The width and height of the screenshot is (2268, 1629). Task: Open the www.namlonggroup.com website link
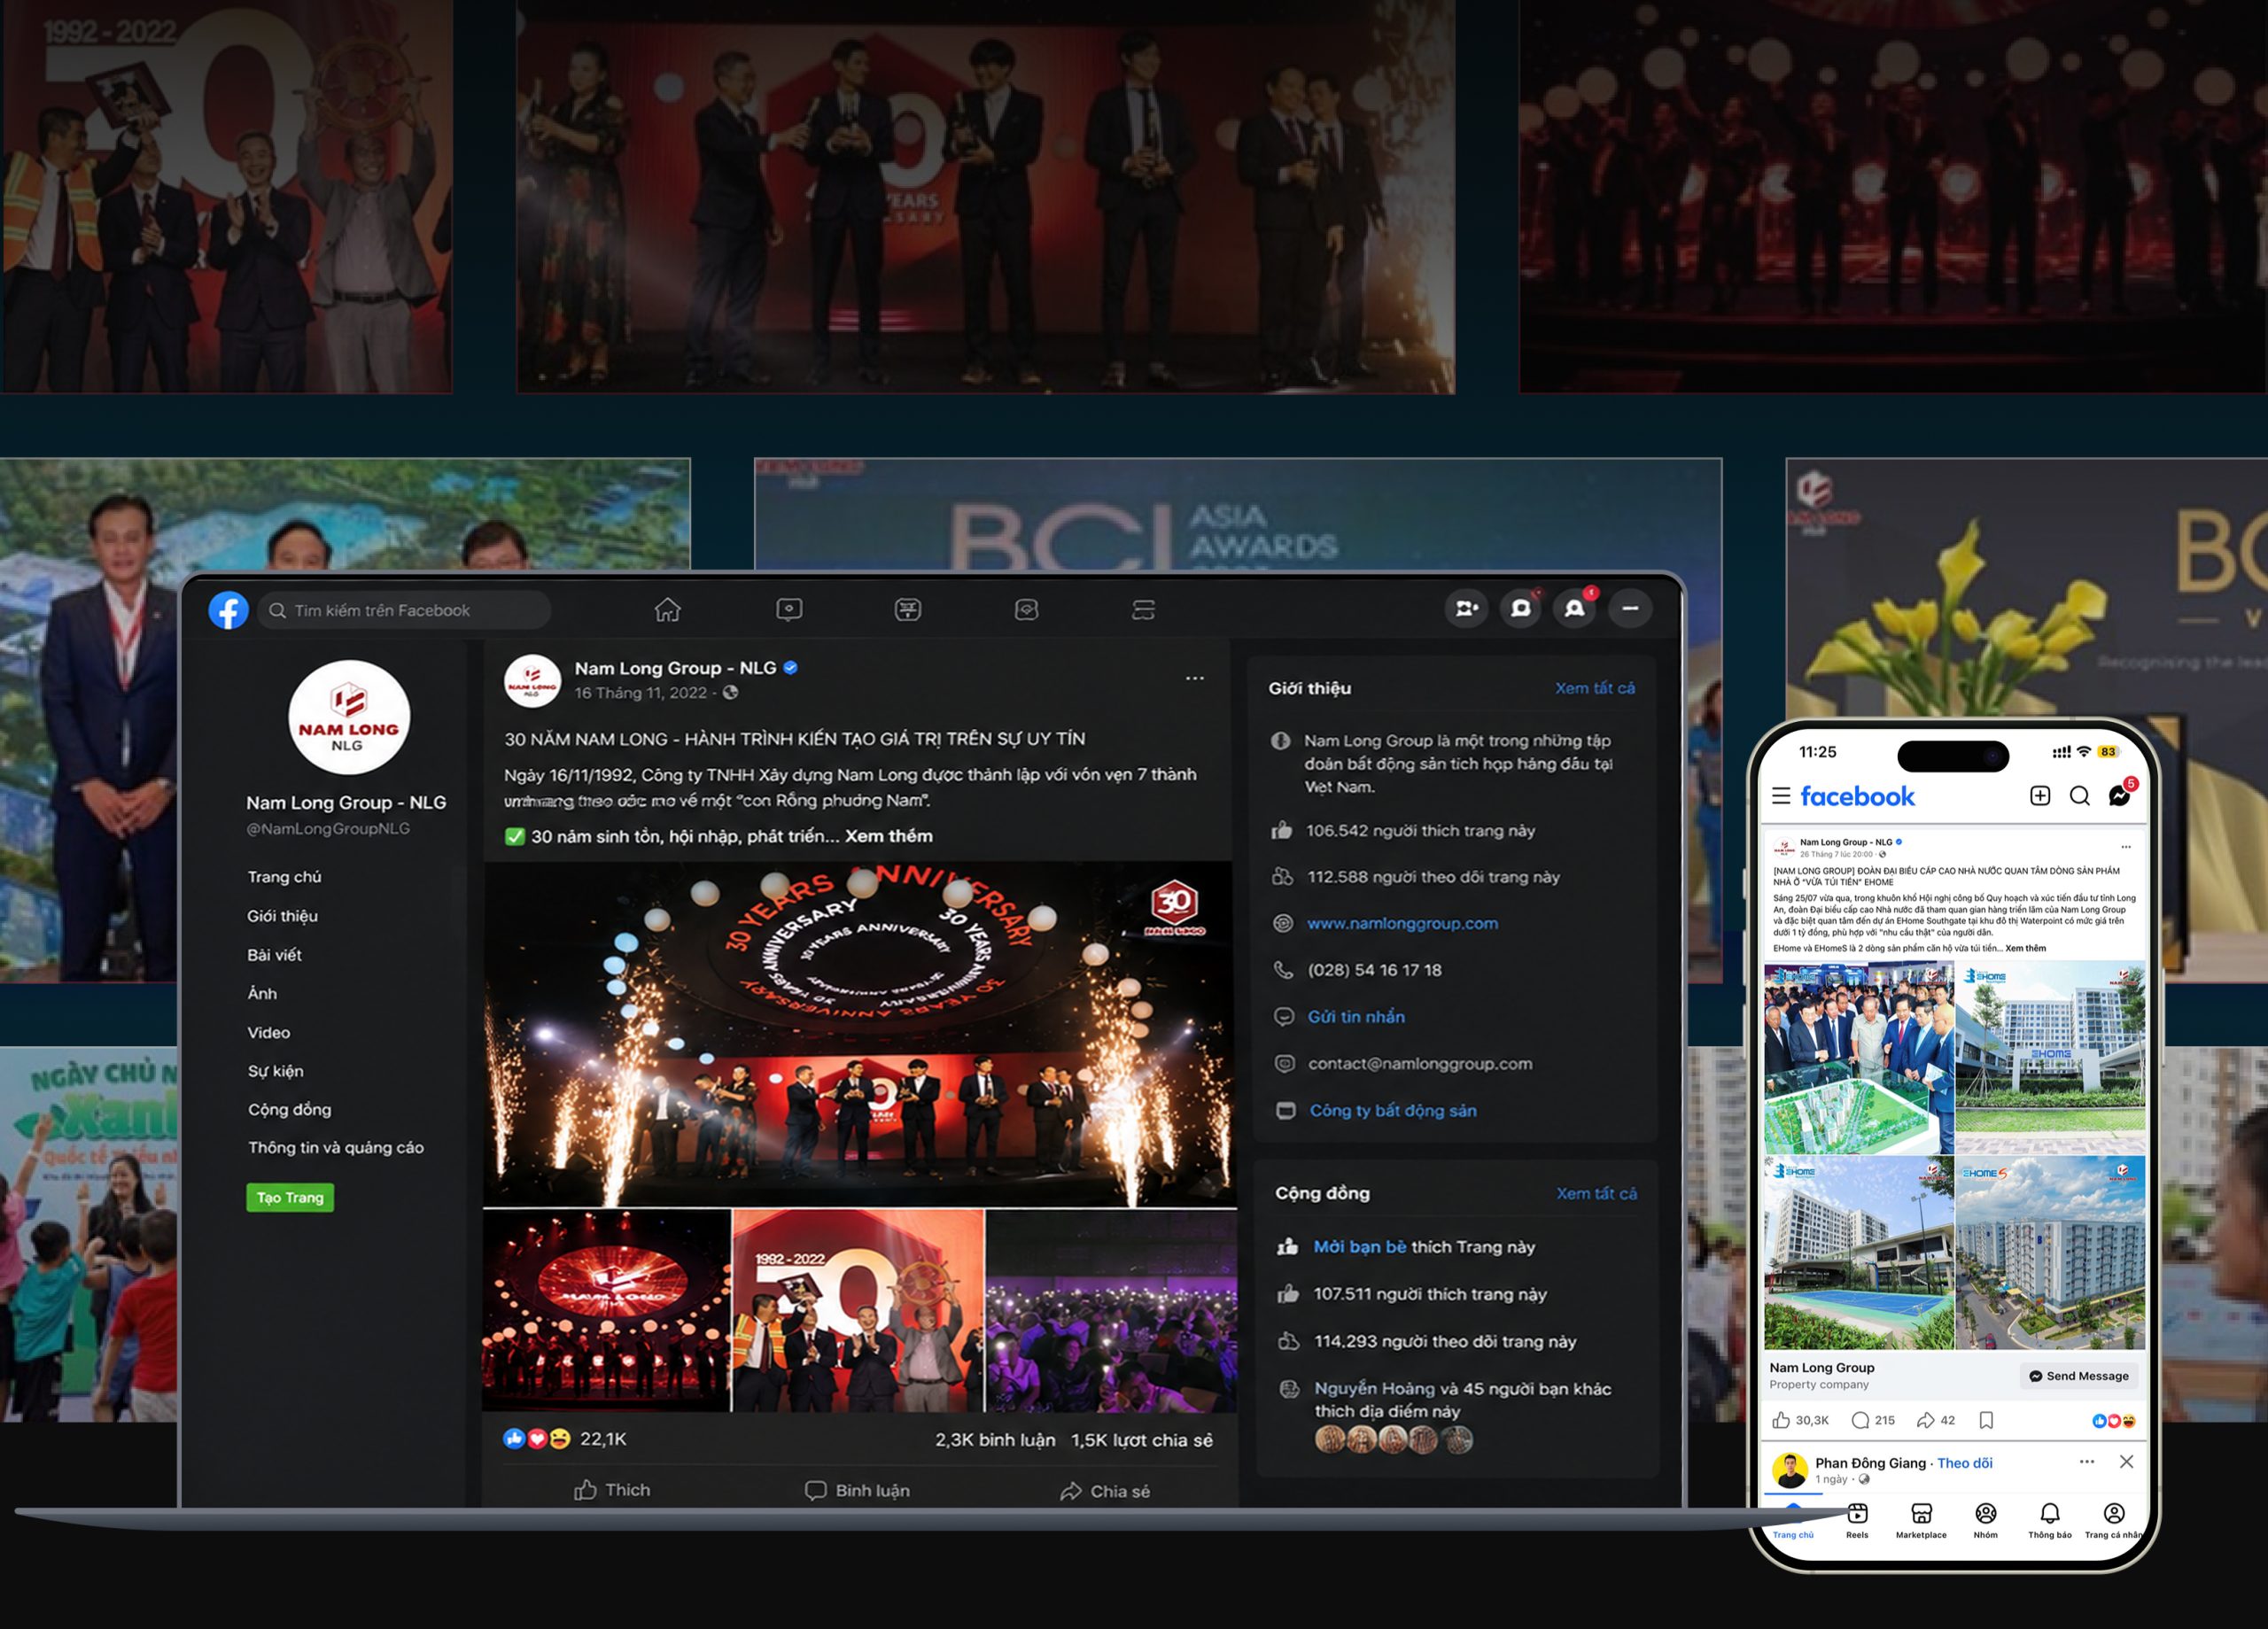pos(1402,923)
